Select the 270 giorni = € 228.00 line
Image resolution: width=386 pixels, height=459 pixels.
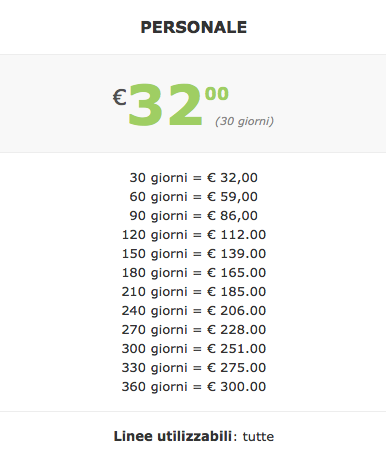(x=193, y=330)
